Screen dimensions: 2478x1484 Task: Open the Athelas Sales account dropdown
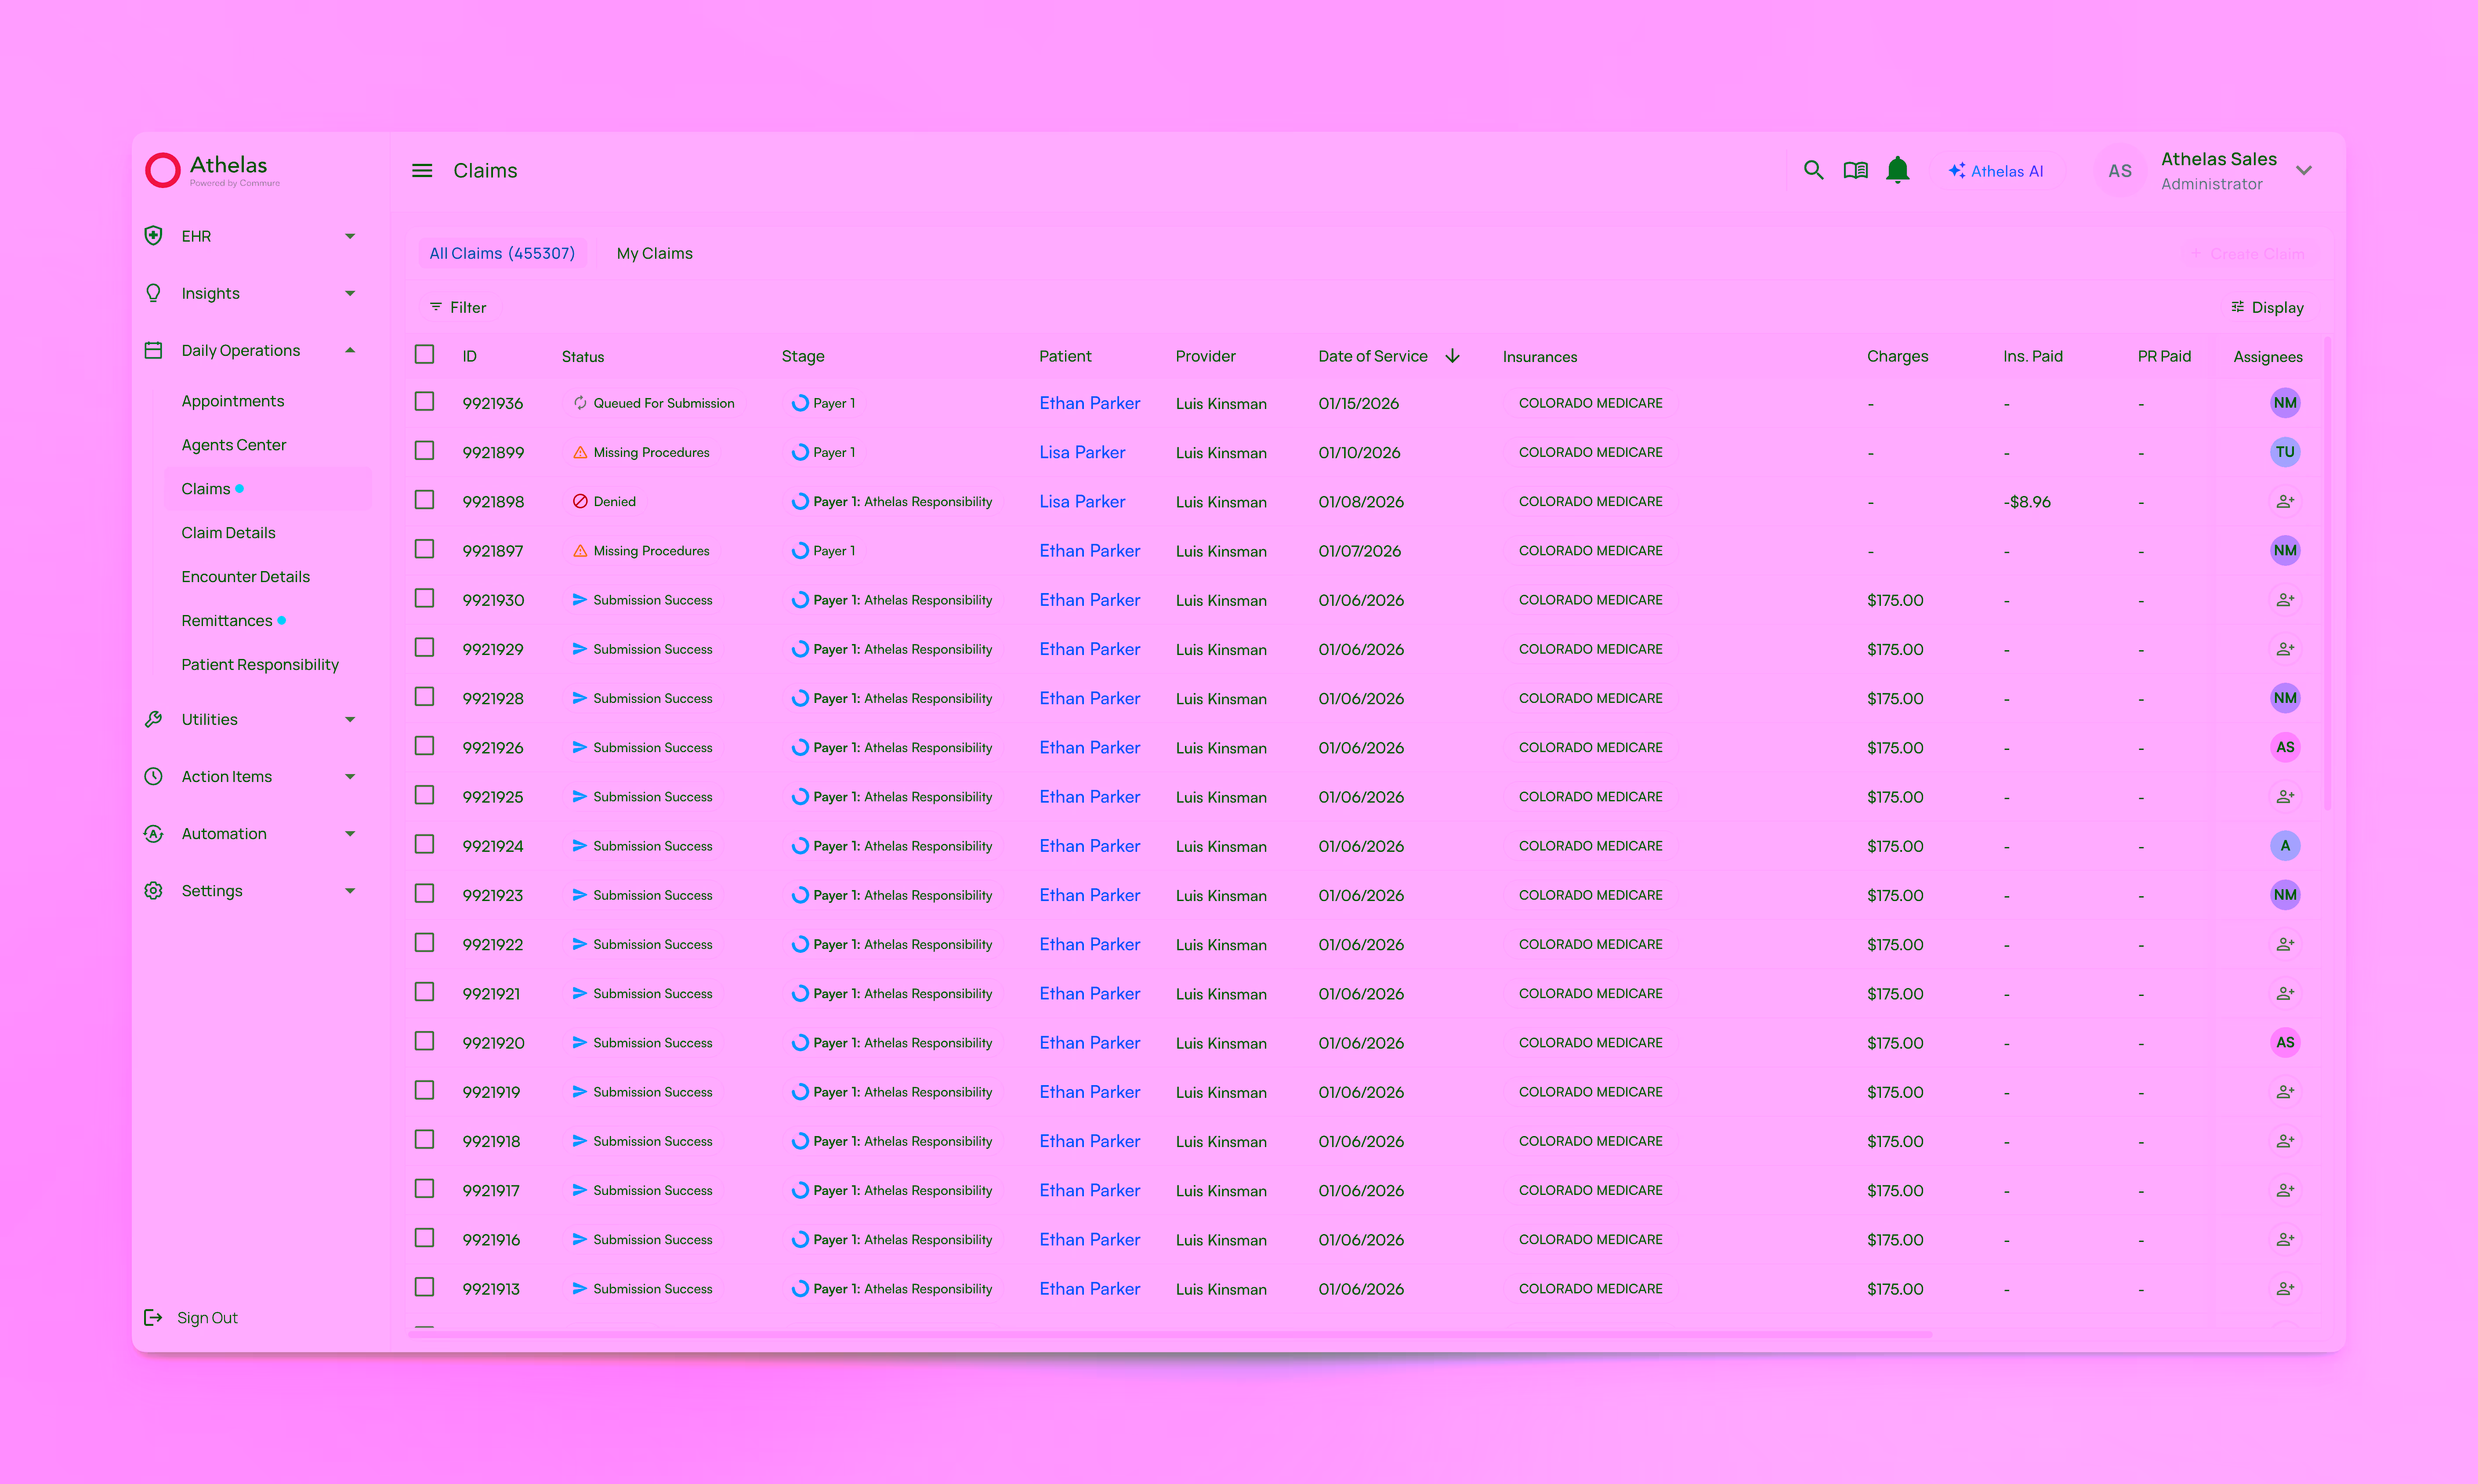click(x=2304, y=170)
